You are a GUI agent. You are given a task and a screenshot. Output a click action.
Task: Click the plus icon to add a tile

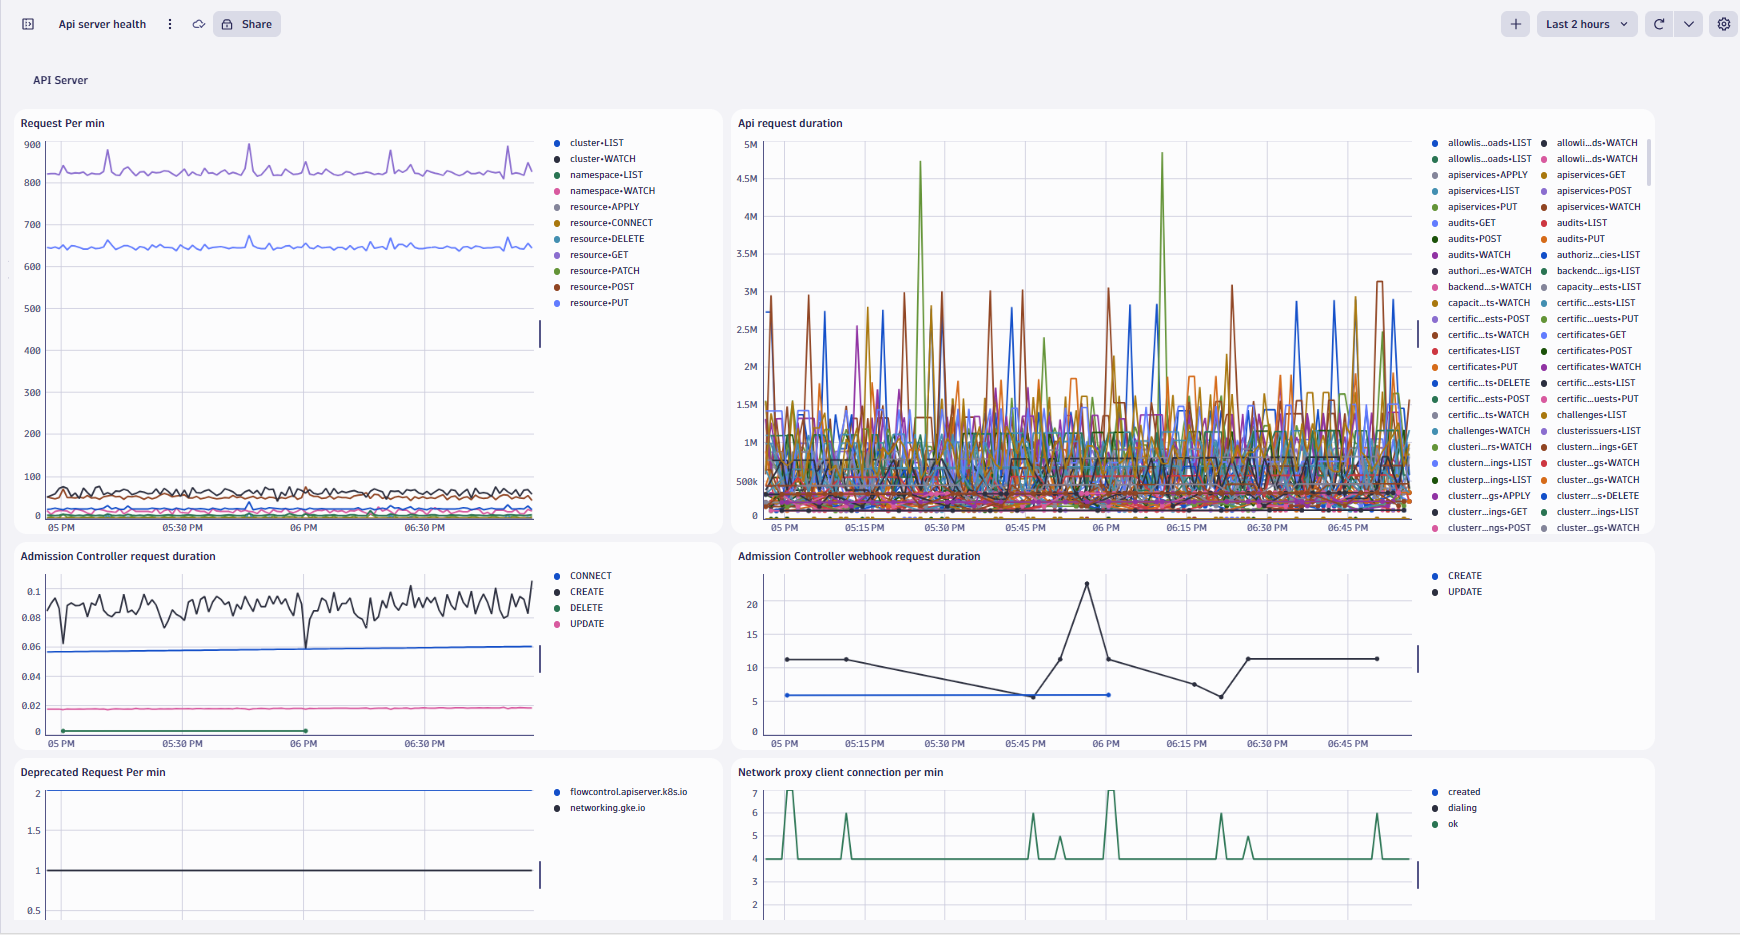(1516, 24)
